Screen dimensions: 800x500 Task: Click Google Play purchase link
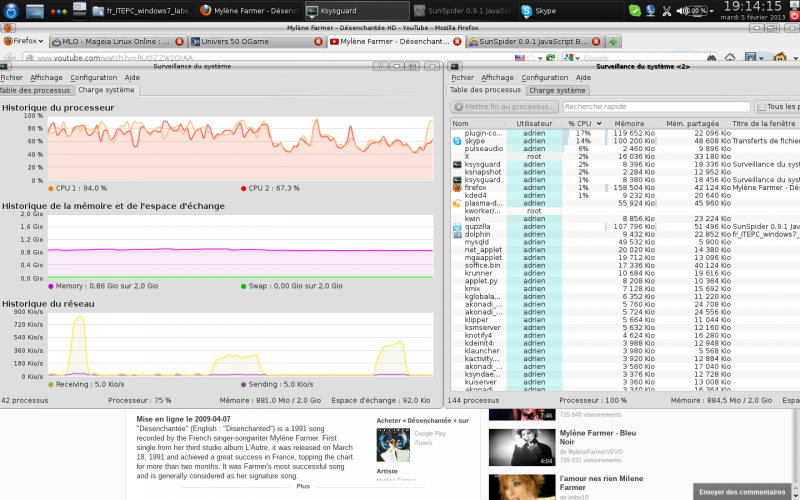pos(430,434)
